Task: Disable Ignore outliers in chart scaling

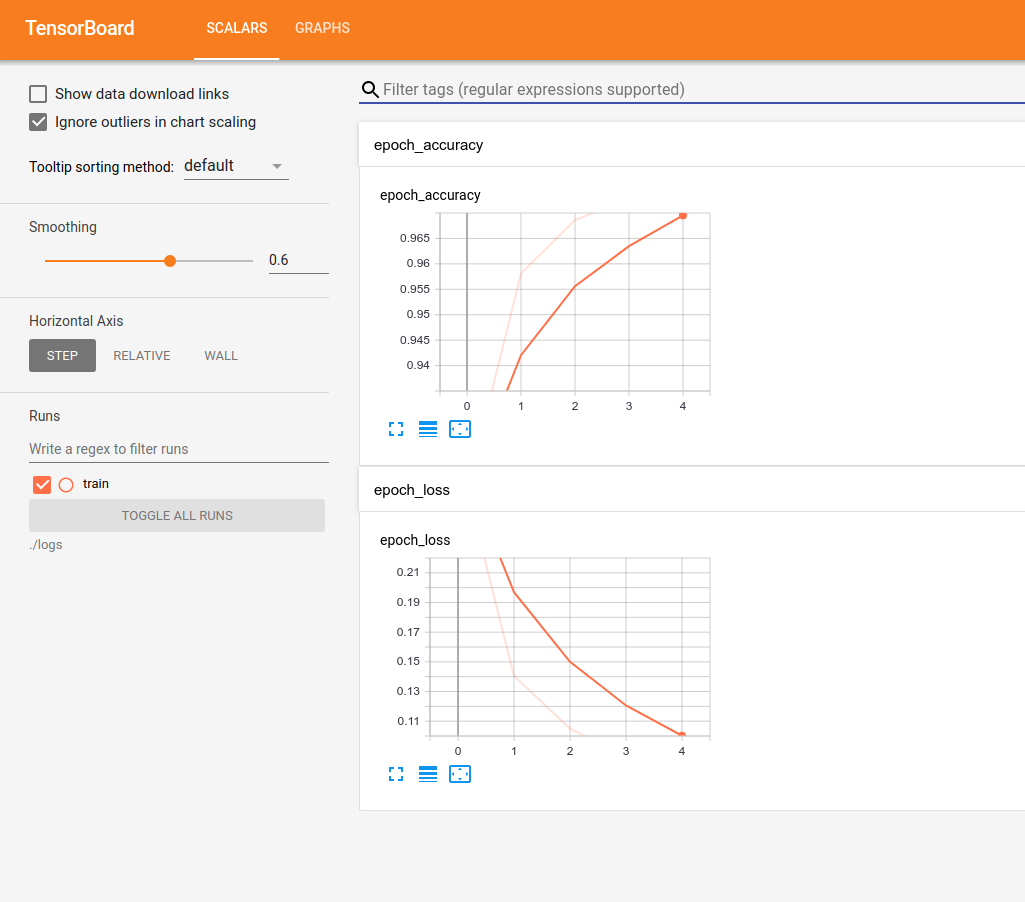Action: coord(38,121)
